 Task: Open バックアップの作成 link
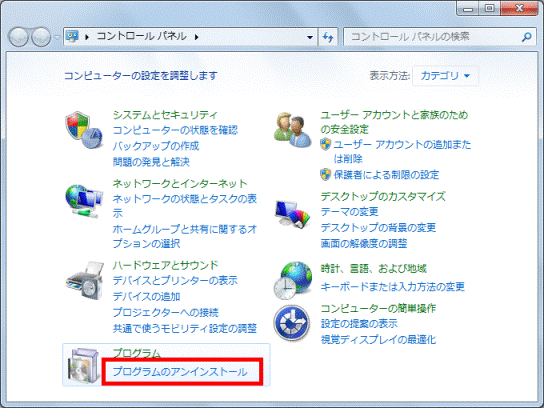coord(156,146)
